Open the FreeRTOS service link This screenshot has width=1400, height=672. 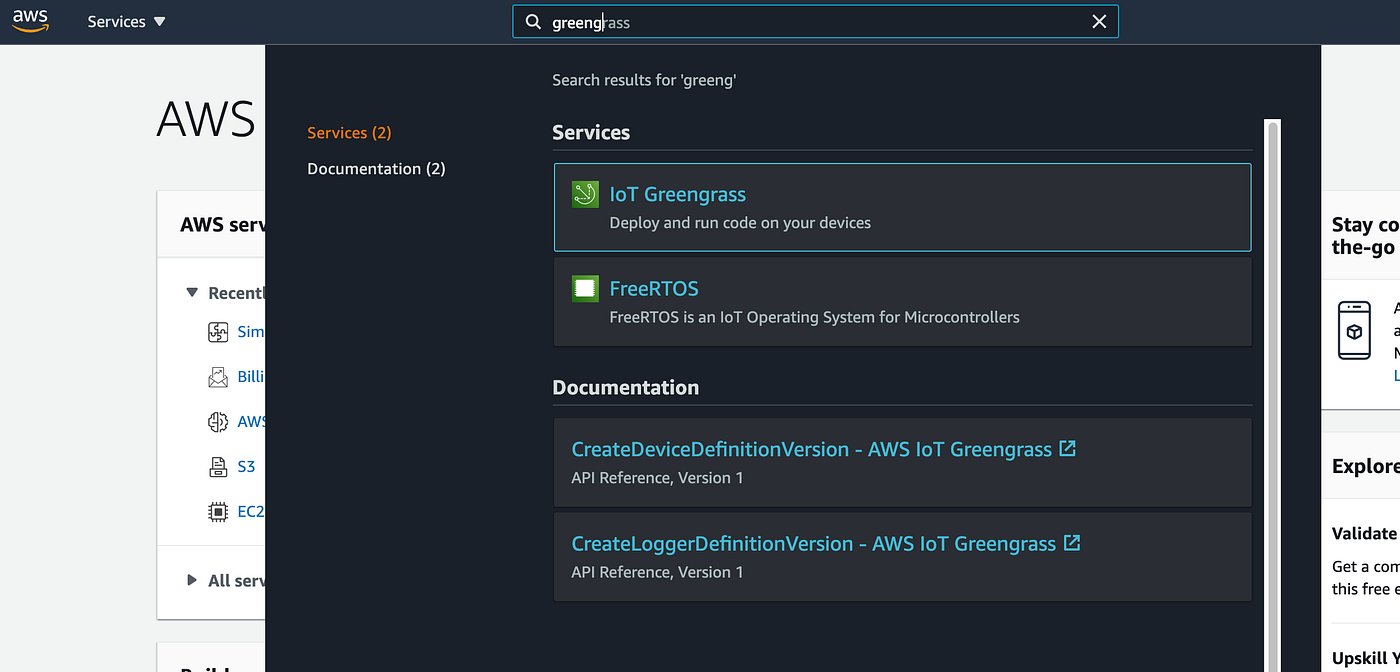[x=654, y=289]
